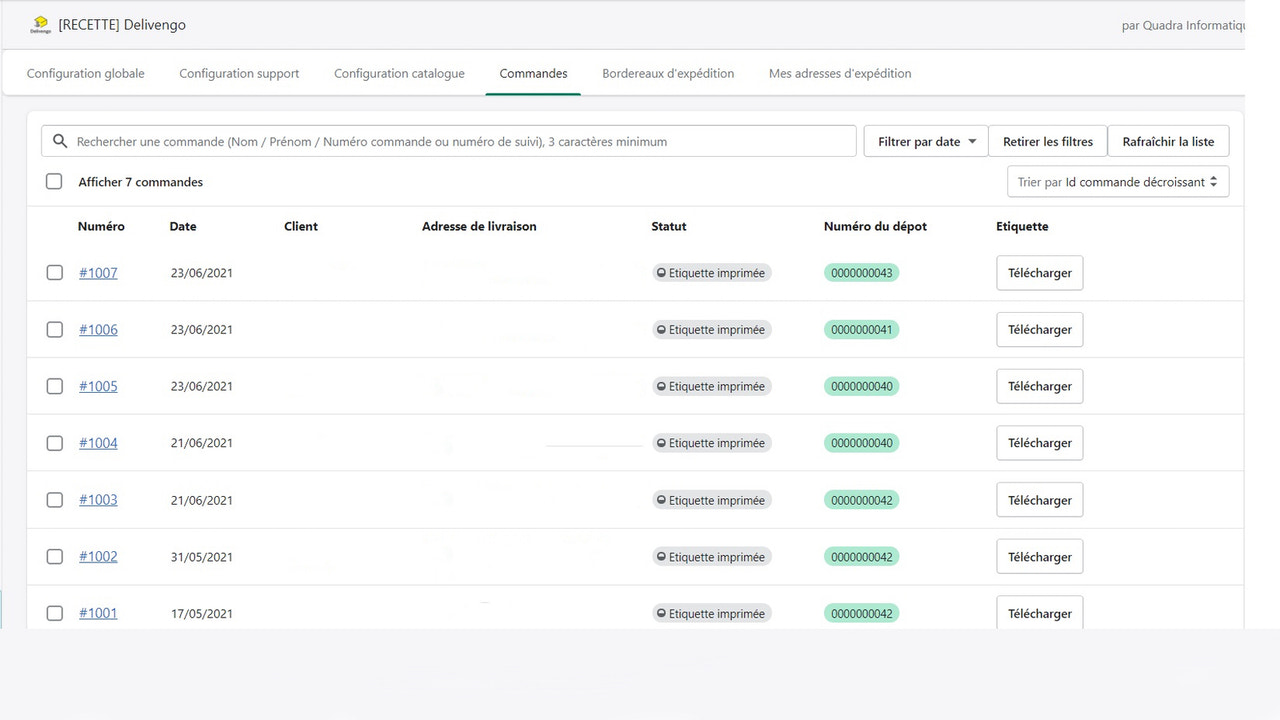The image size is (1280, 720).
Task: Switch to Configuration support tab
Action: click(x=239, y=73)
